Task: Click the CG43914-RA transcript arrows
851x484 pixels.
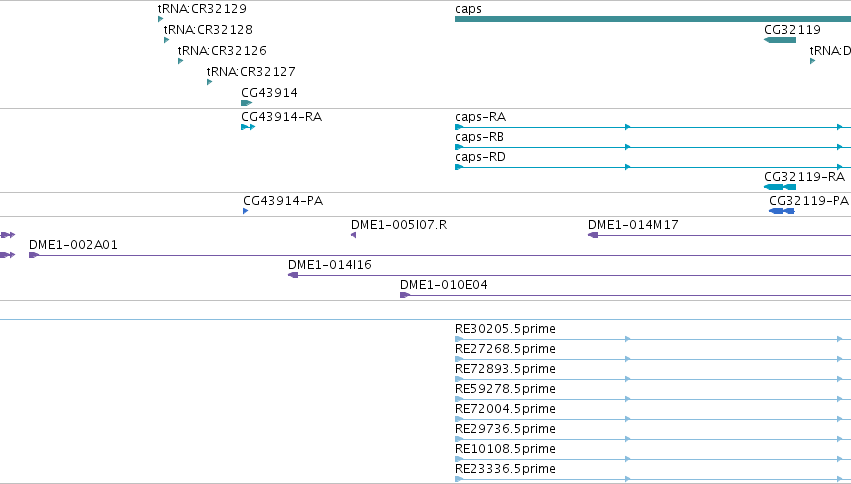Action: click(x=248, y=127)
